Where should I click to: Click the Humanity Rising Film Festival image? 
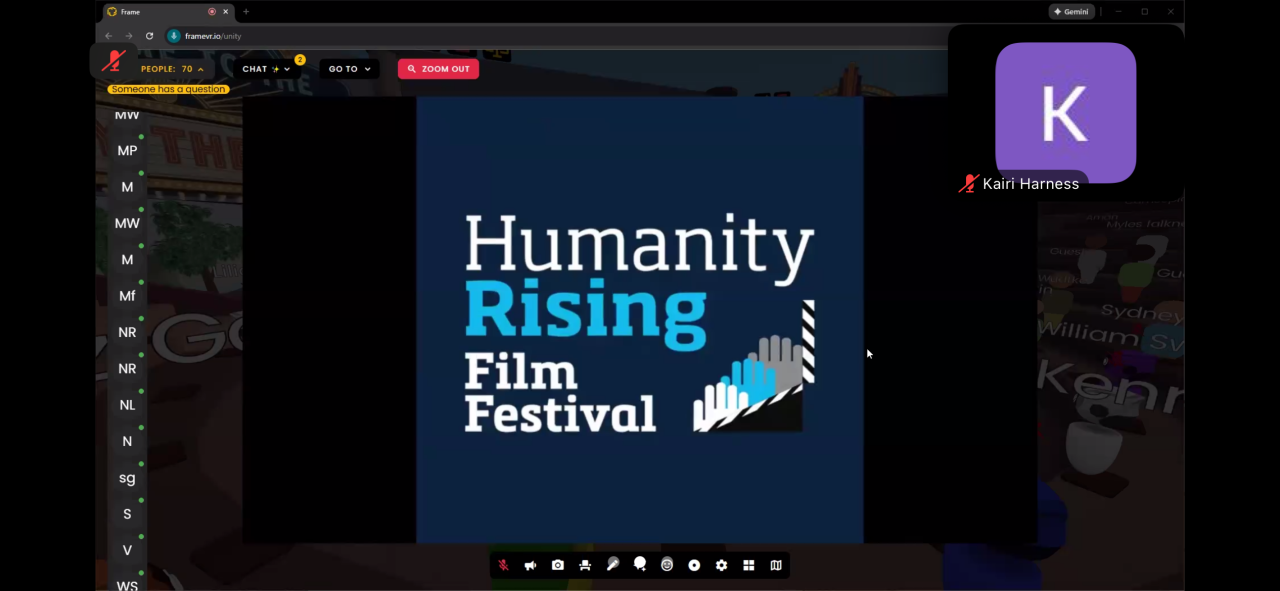click(640, 320)
